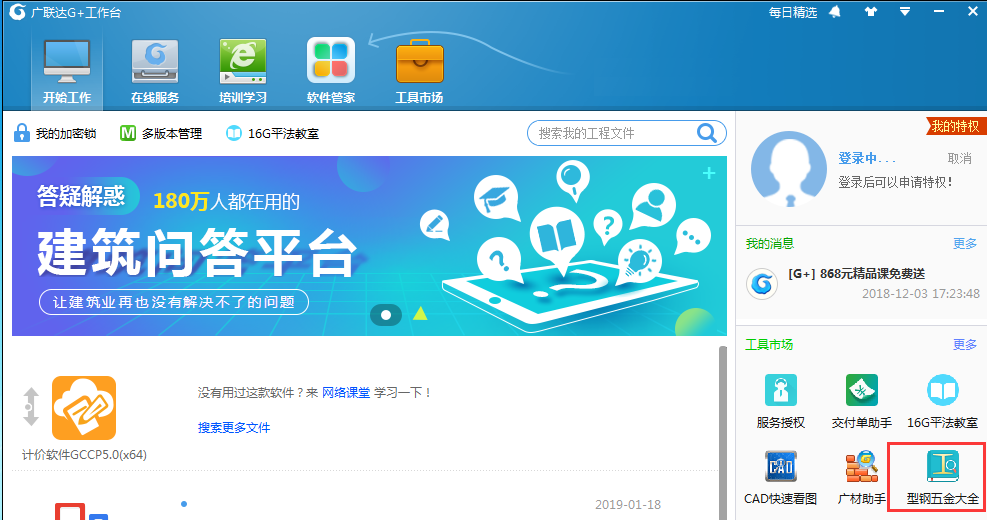
Task: Open the 开始工作 tab
Action: [67, 71]
